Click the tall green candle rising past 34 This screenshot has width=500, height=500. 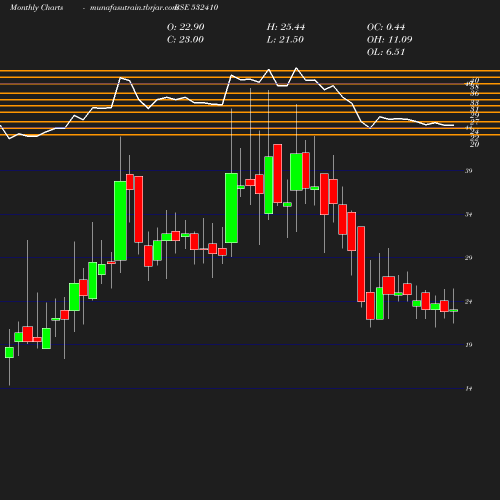coord(120,221)
